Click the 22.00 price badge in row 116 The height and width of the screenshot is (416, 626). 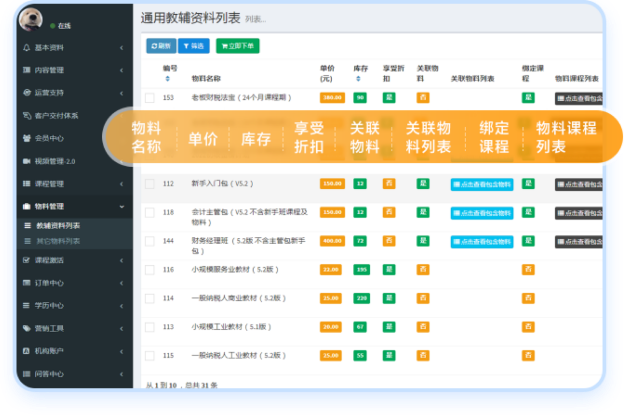(331, 269)
